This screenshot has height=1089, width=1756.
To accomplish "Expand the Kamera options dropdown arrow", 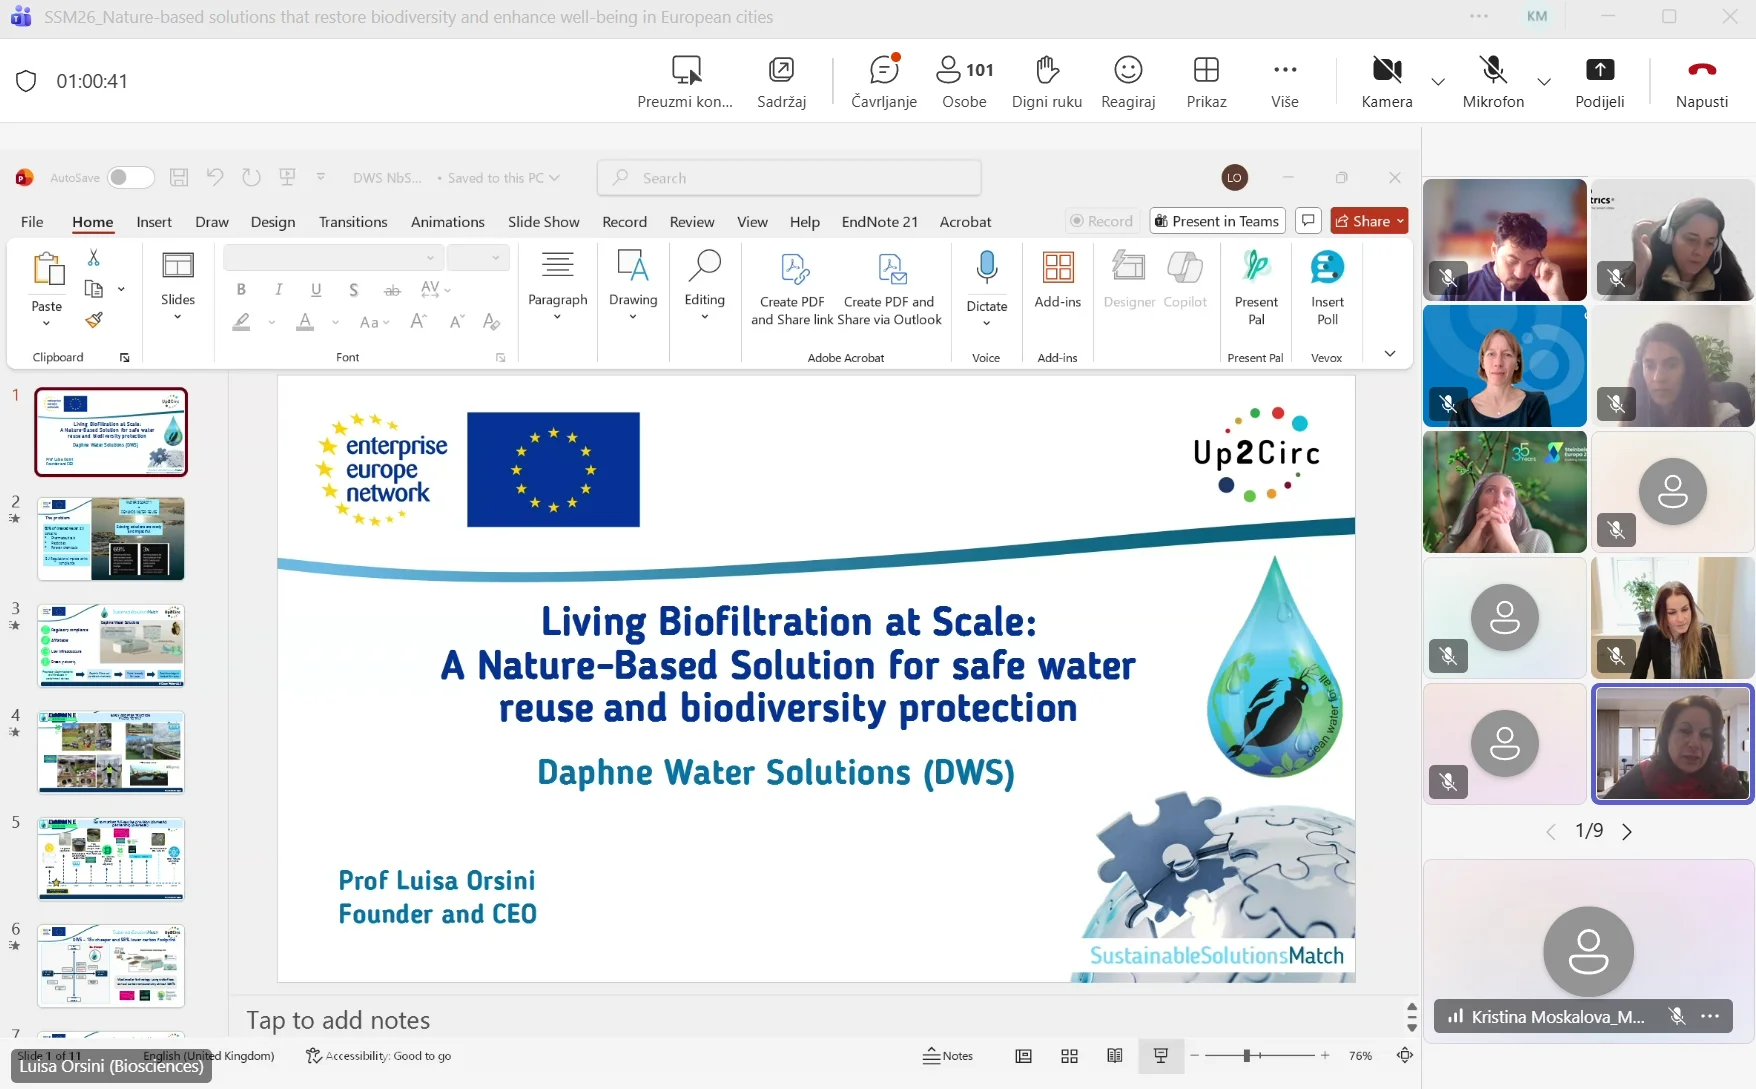I will tap(1438, 82).
